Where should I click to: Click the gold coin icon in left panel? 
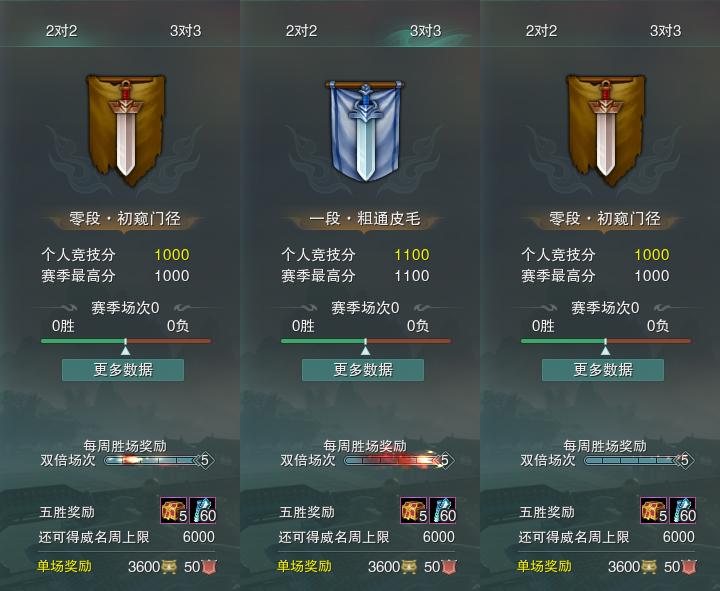[169, 567]
